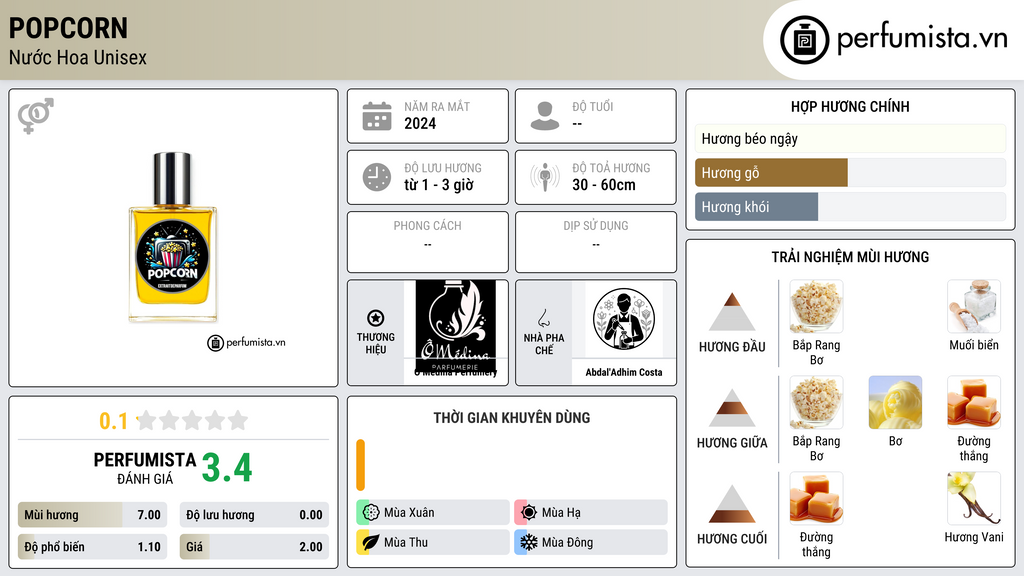
Task: Select the Đường thắng base note image
Action: tap(816, 498)
